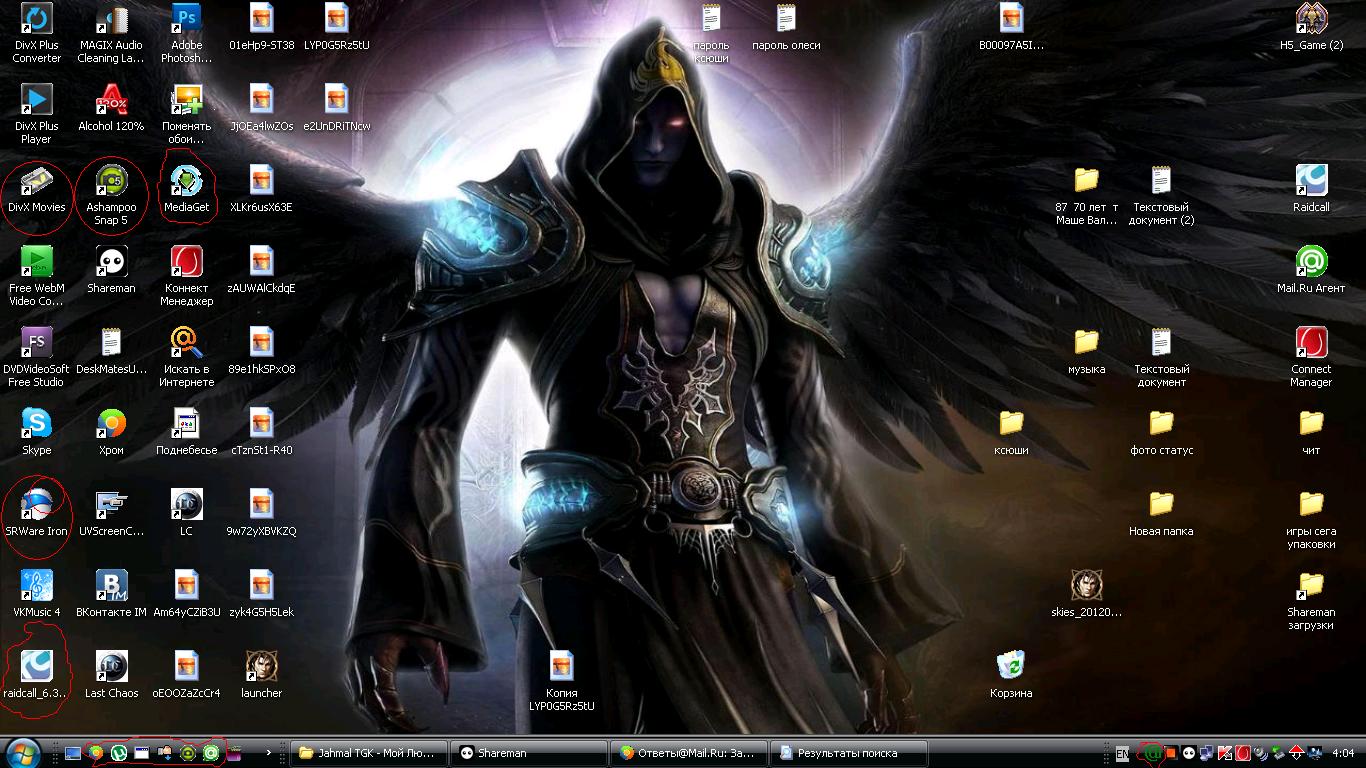Open 87 70 лет Маше folder
1366x768 pixels.
click(1086, 195)
